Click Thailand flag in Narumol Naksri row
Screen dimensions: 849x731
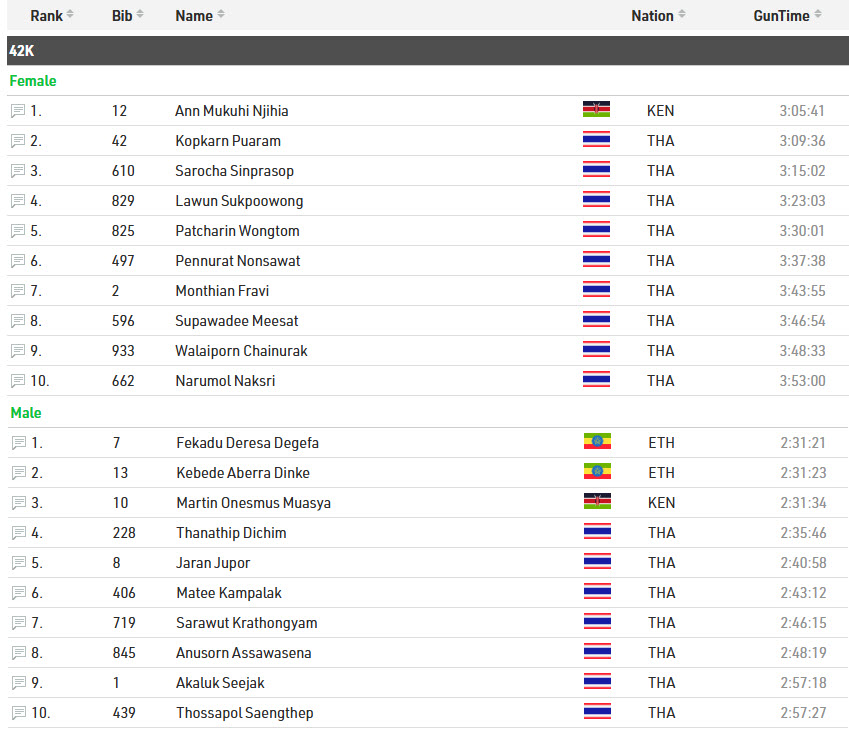(x=596, y=380)
